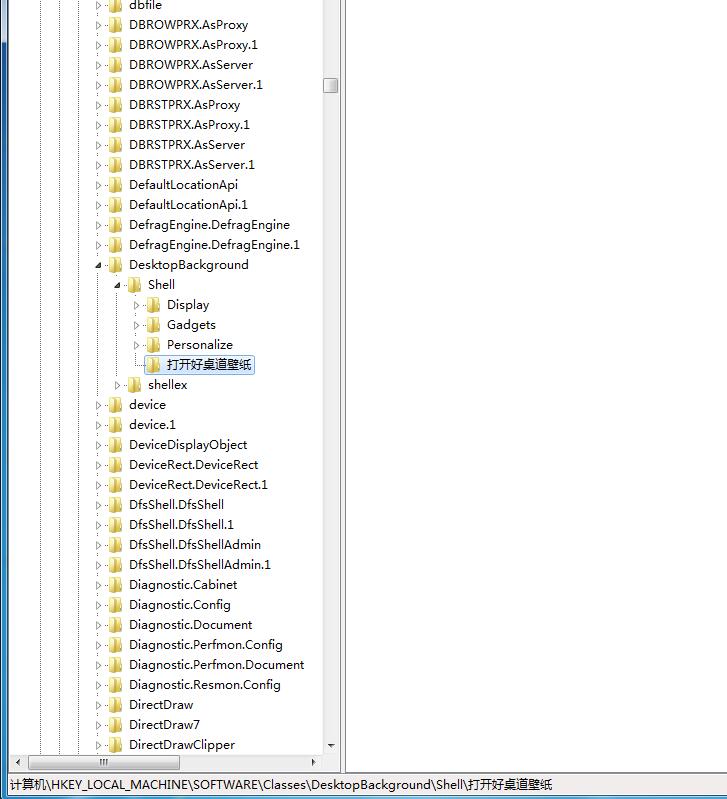Expand the Personalize key
The height and width of the screenshot is (799, 727).
[136, 345]
